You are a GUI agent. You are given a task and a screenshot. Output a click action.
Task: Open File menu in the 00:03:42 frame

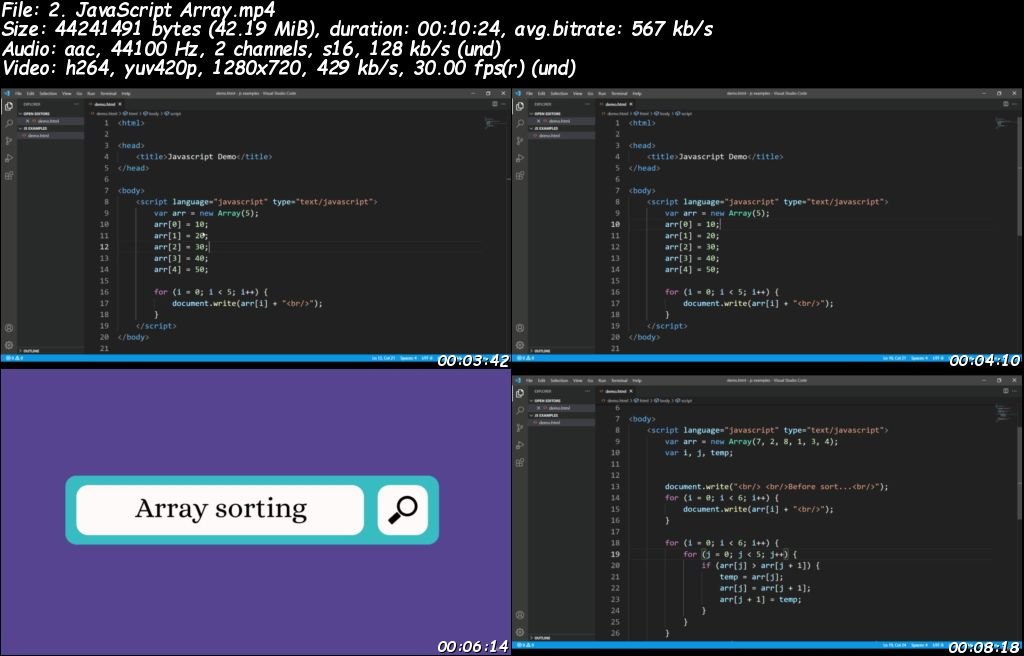[x=19, y=93]
